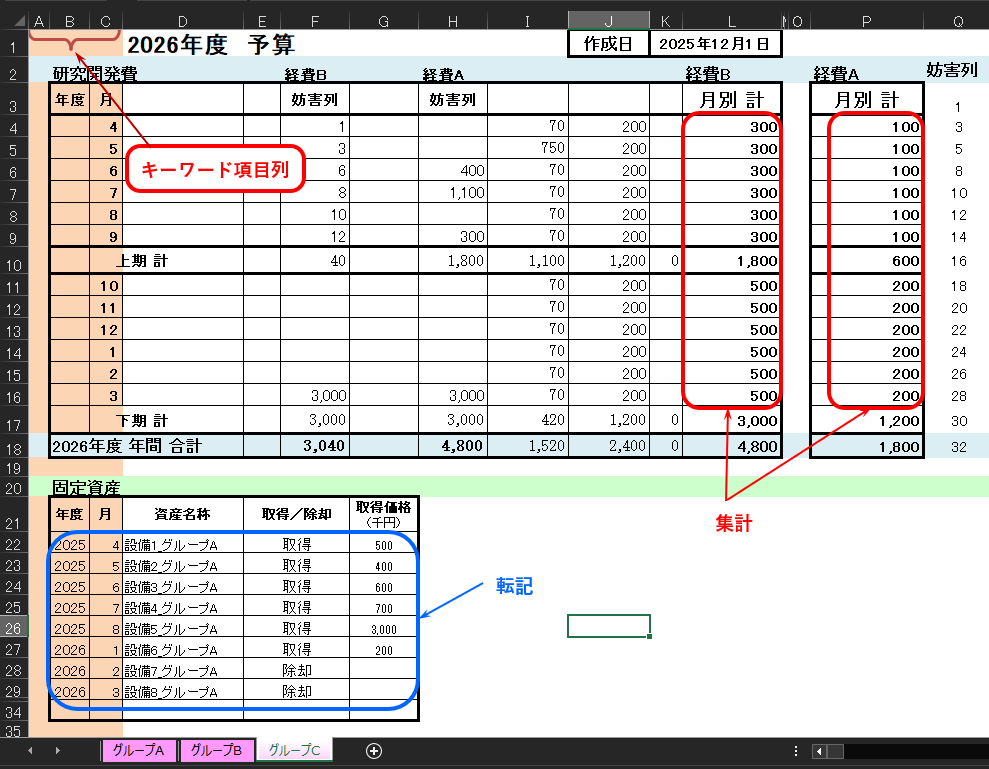Click the 設備8_グループA asset name
Viewport: 989px width, 769px height.
183,691
